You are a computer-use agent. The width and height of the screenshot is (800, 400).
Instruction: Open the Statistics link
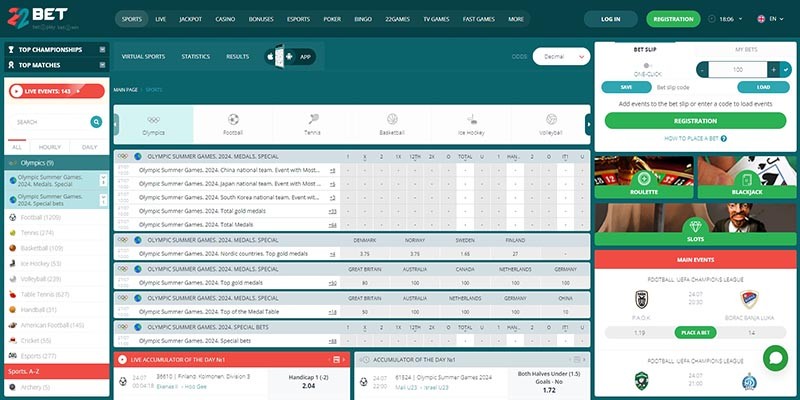pos(196,57)
